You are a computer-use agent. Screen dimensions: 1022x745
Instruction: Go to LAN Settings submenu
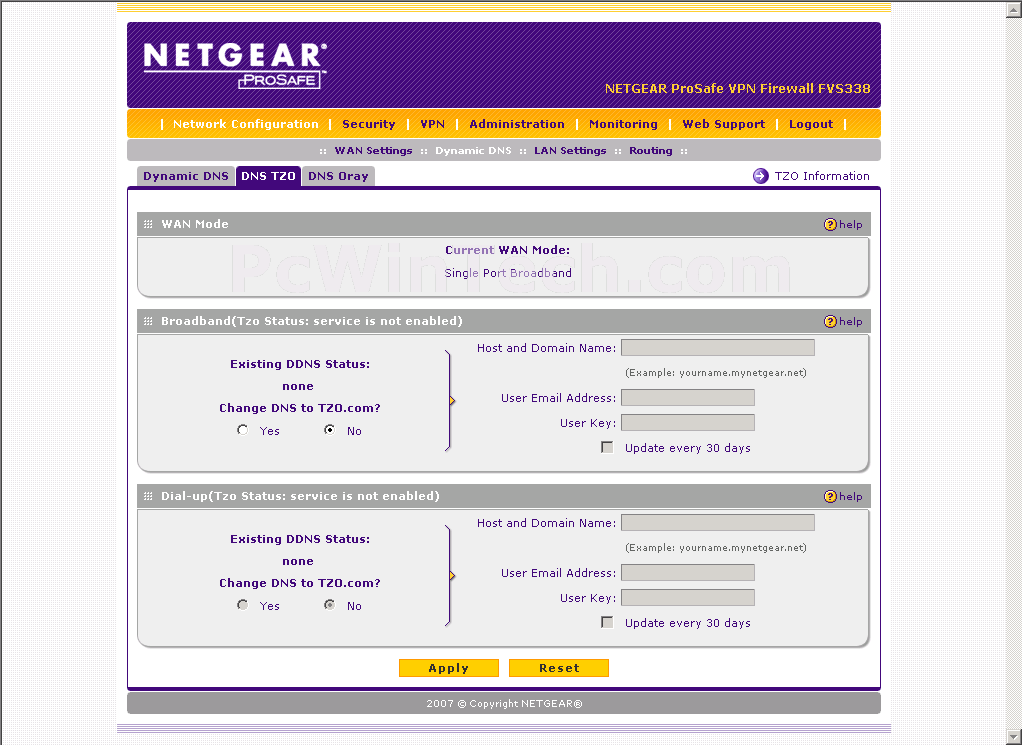tap(570, 151)
